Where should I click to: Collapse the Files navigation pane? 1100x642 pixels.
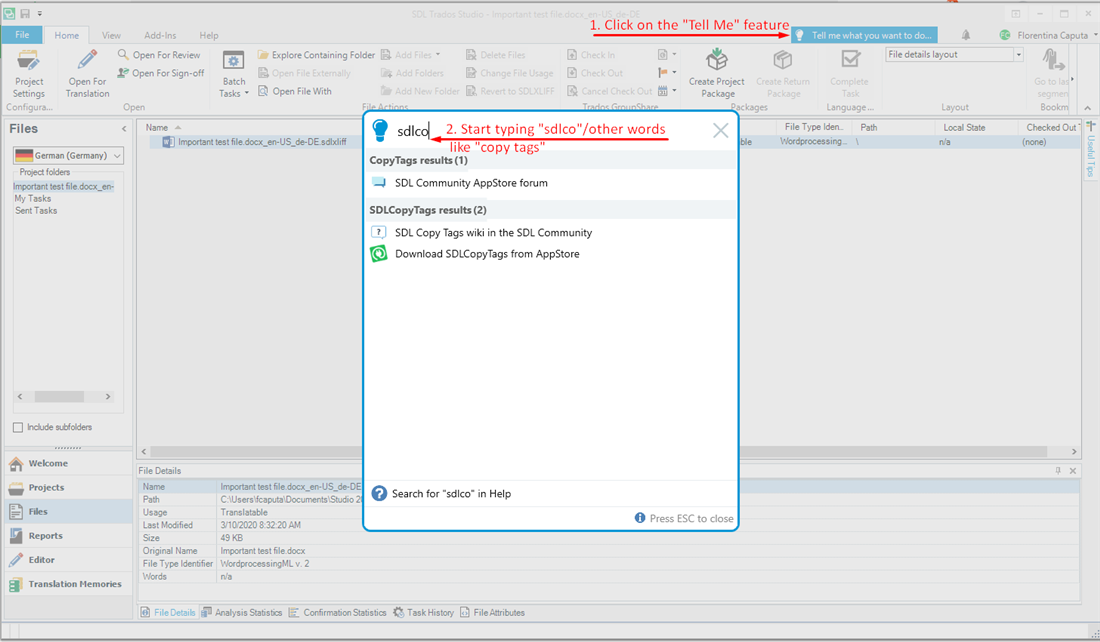click(x=124, y=129)
